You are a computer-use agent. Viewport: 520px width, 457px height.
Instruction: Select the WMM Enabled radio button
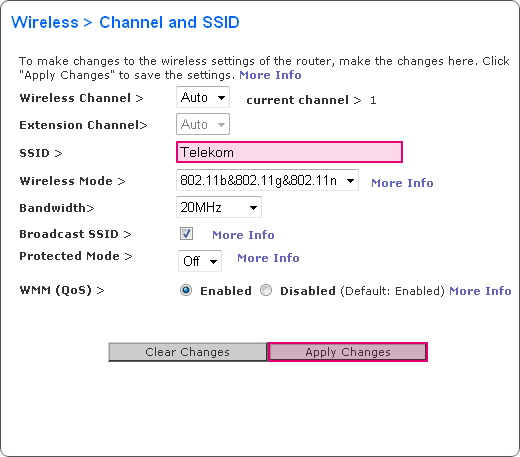click(x=186, y=290)
